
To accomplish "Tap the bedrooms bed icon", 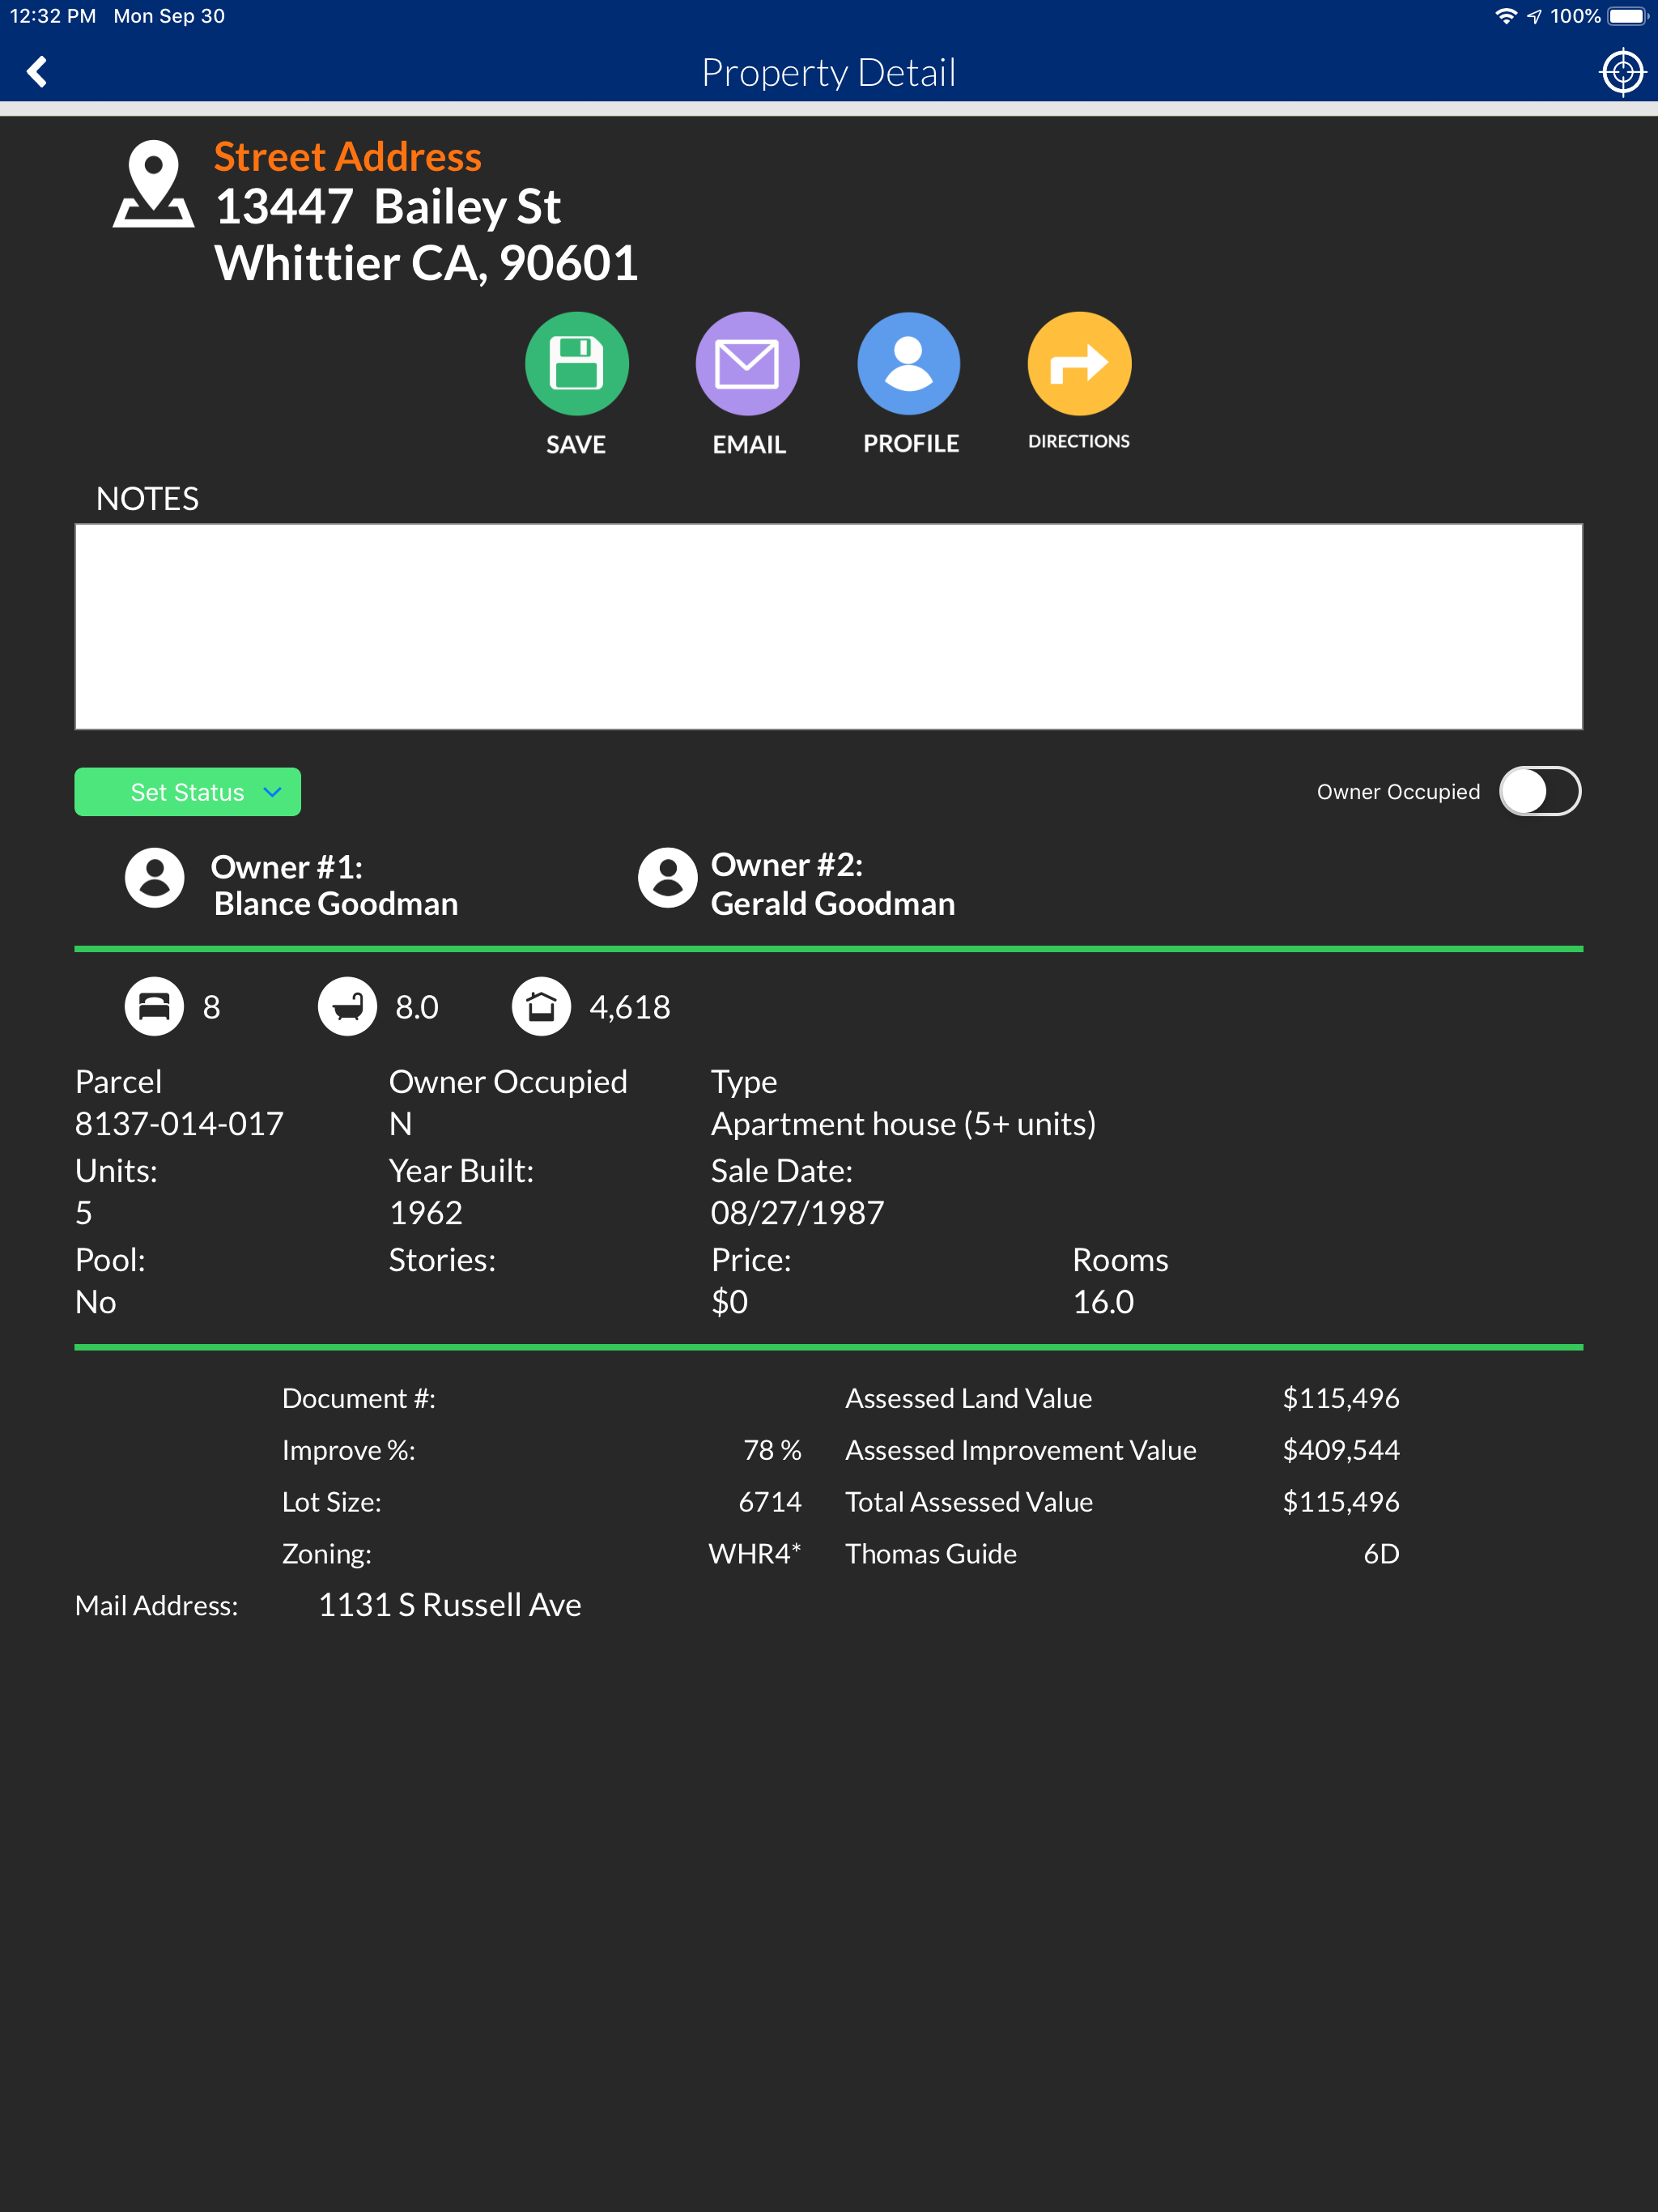I will (154, 1006).
